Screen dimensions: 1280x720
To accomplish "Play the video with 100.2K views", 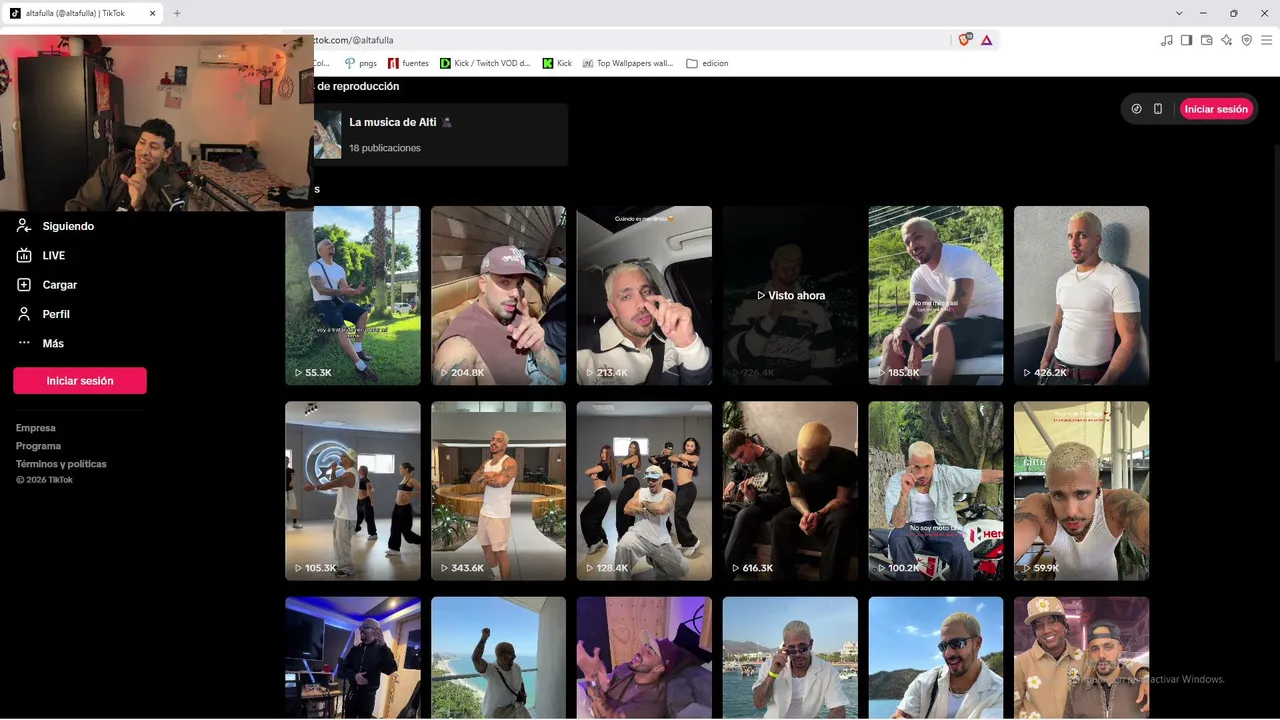I will [x=936, y=491].
